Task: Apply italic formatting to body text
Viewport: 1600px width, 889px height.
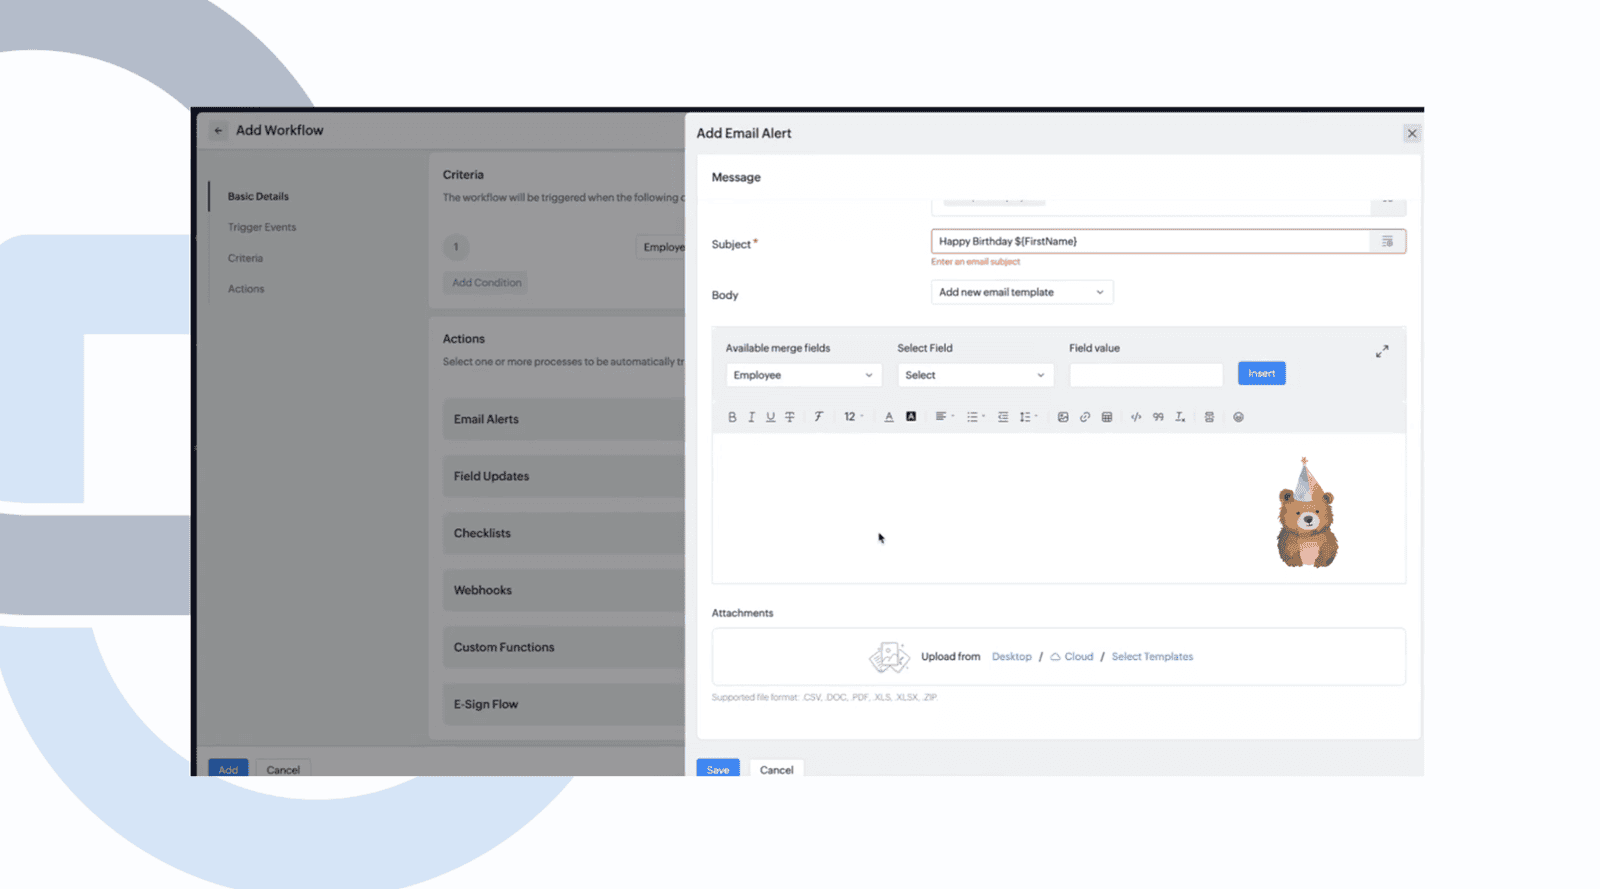Action: click(x=751, y=417)
